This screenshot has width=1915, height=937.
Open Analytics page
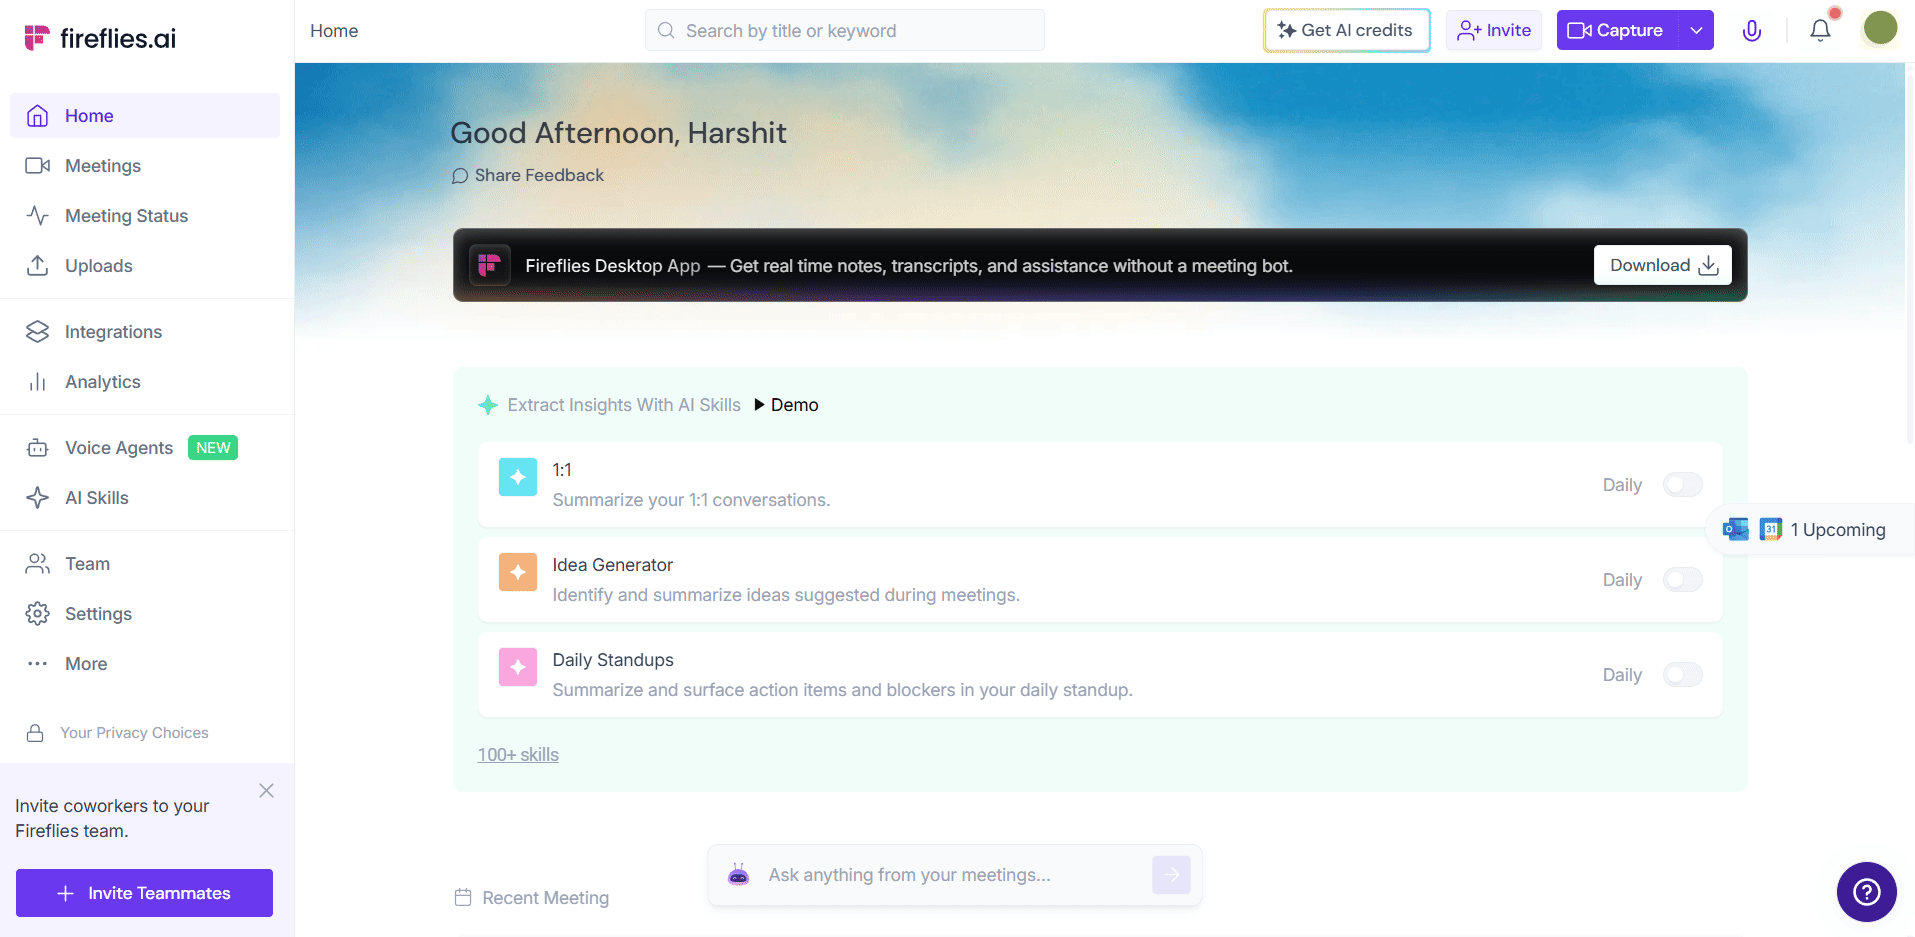tap(145, 382)
